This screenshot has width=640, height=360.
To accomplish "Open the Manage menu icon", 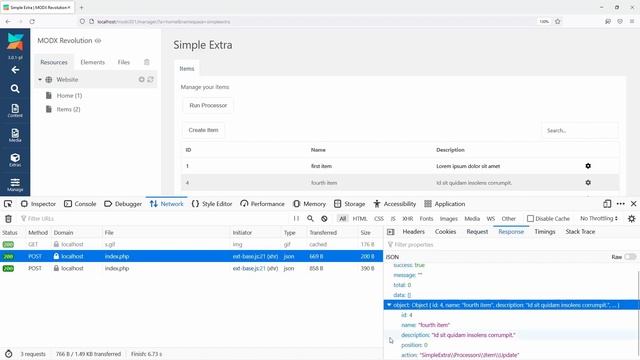I will point(15,184).
